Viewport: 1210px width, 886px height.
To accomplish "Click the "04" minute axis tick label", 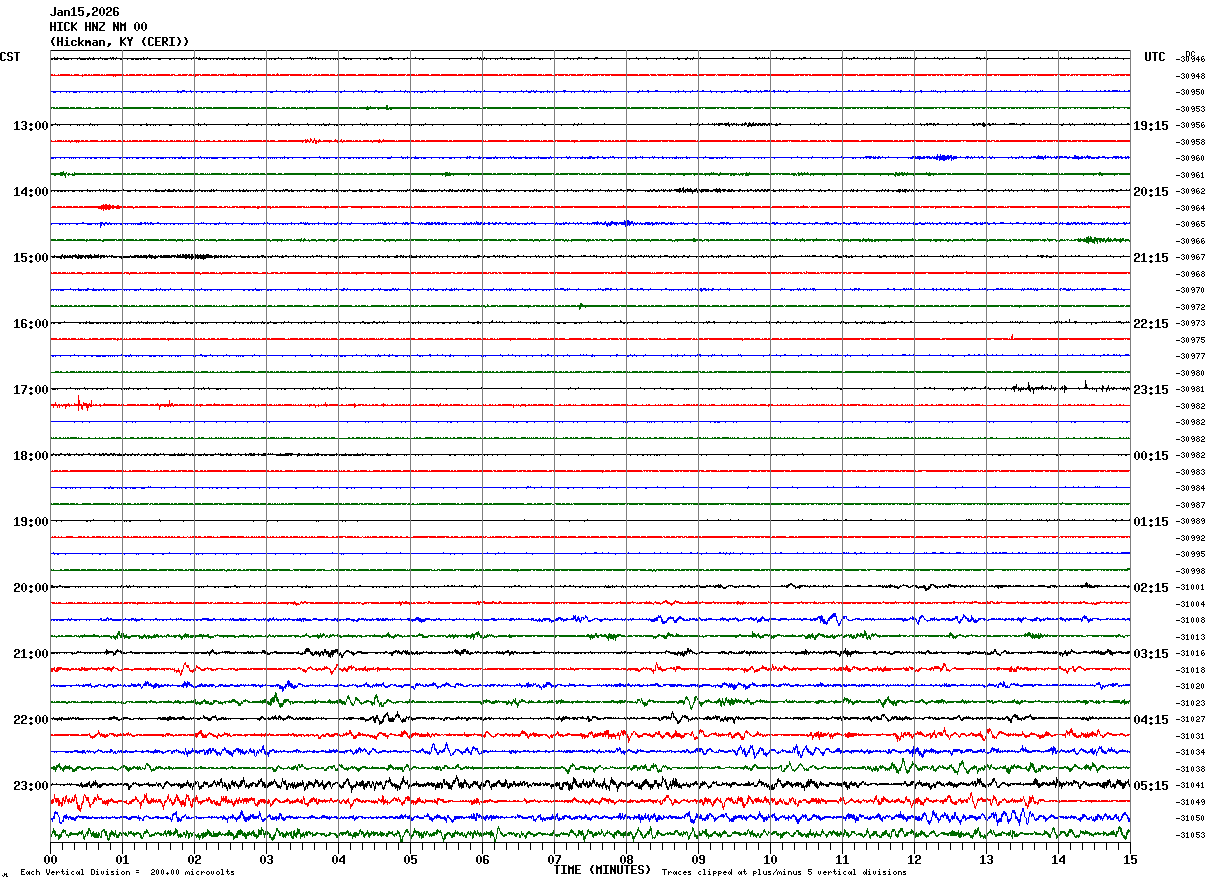I will coord(338,859).
